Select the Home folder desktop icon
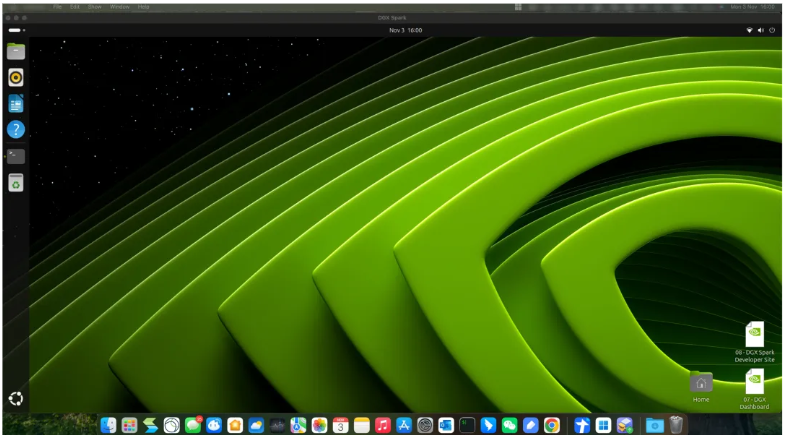785x435 pixels. click(701, 383)
